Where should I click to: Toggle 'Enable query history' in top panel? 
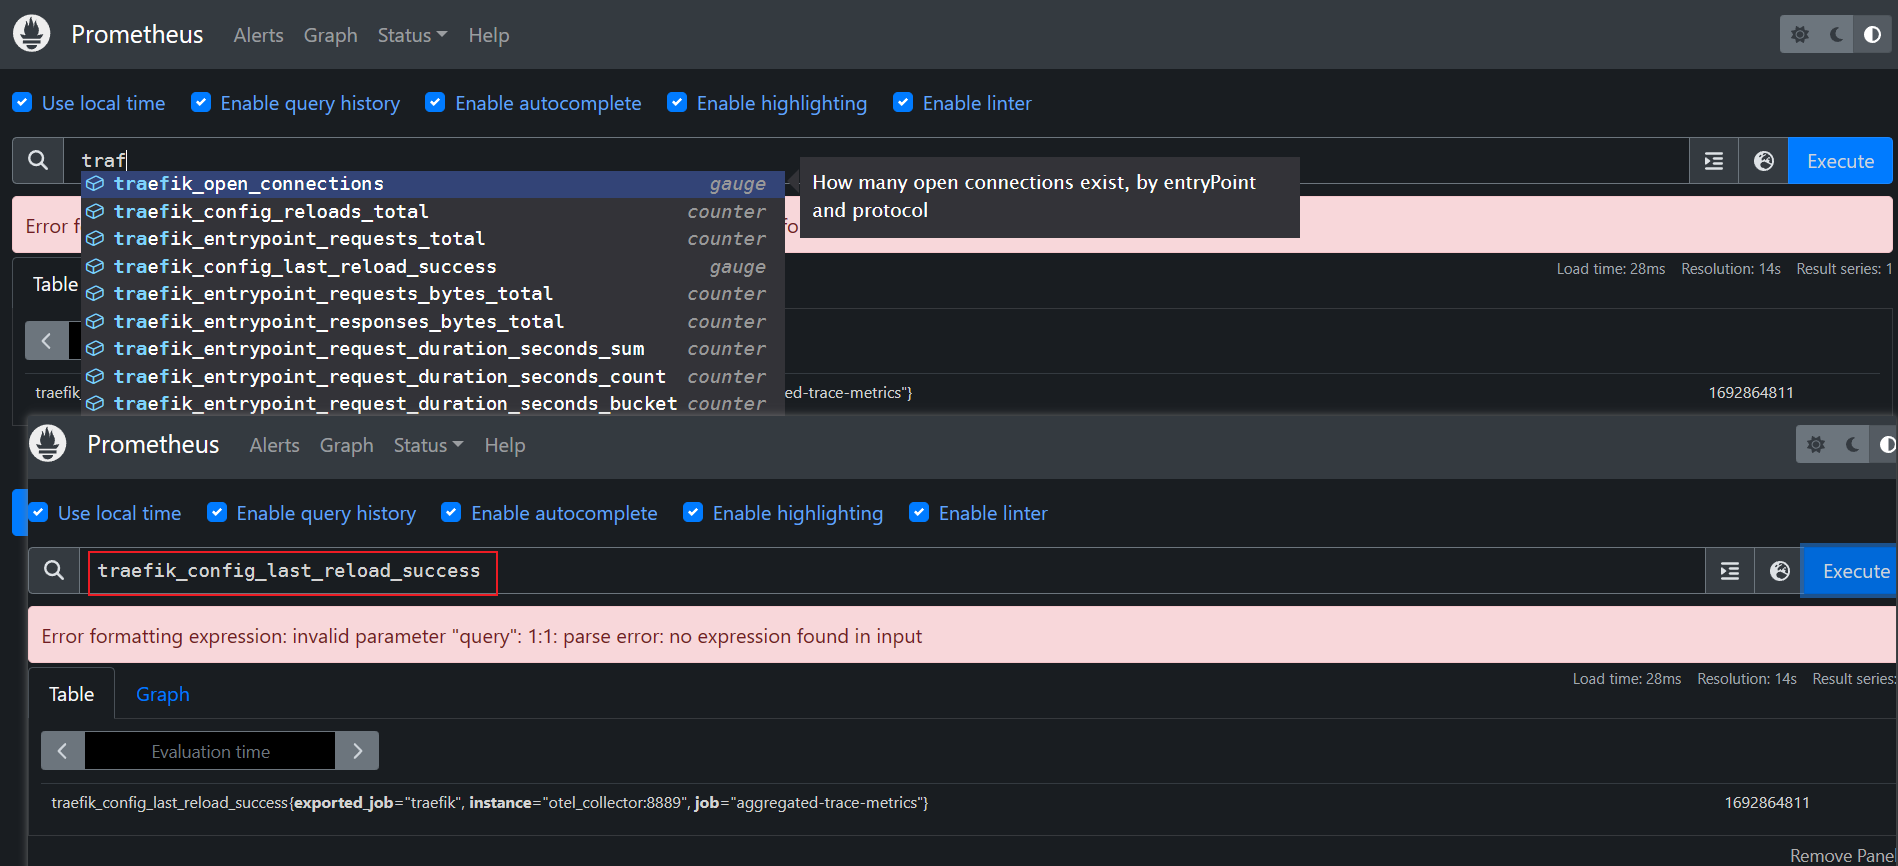201,102
